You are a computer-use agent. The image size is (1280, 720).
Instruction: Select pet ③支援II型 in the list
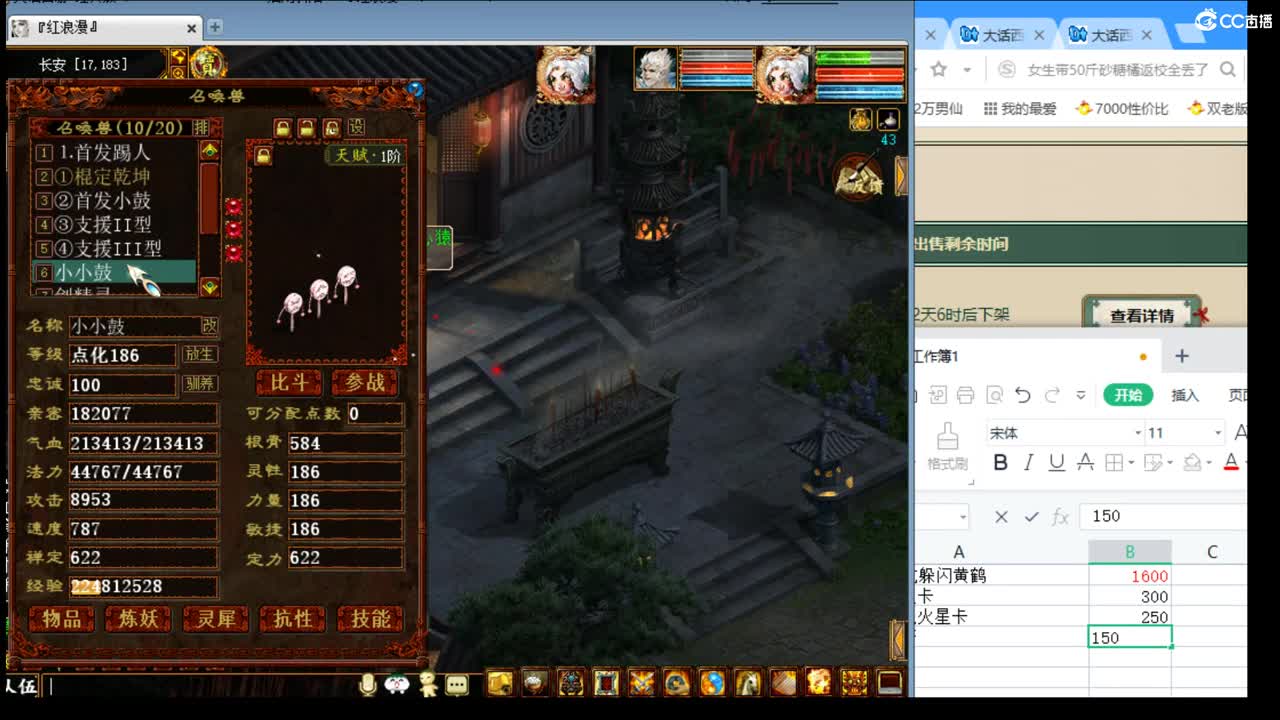click(114, 225)
